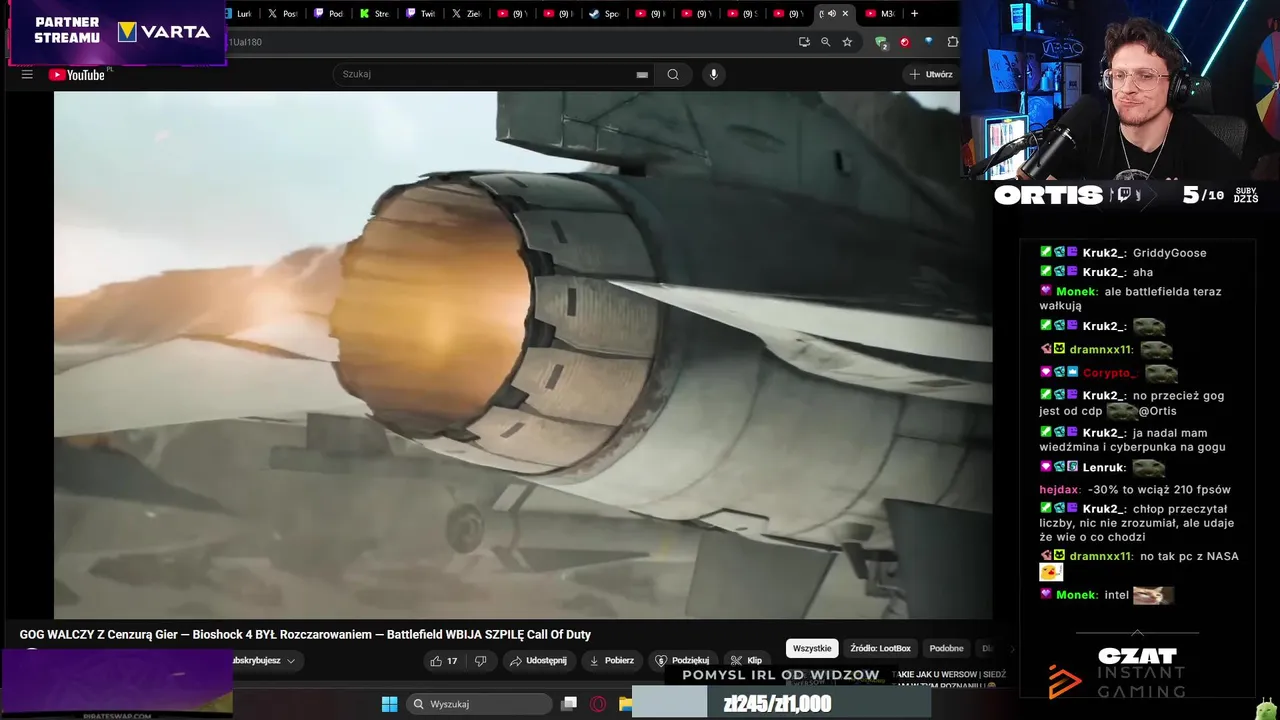Open the red circular extension icon
The height and width of the screenshot is (720, 1280).
pyautogui.click(x=905, y=42)
